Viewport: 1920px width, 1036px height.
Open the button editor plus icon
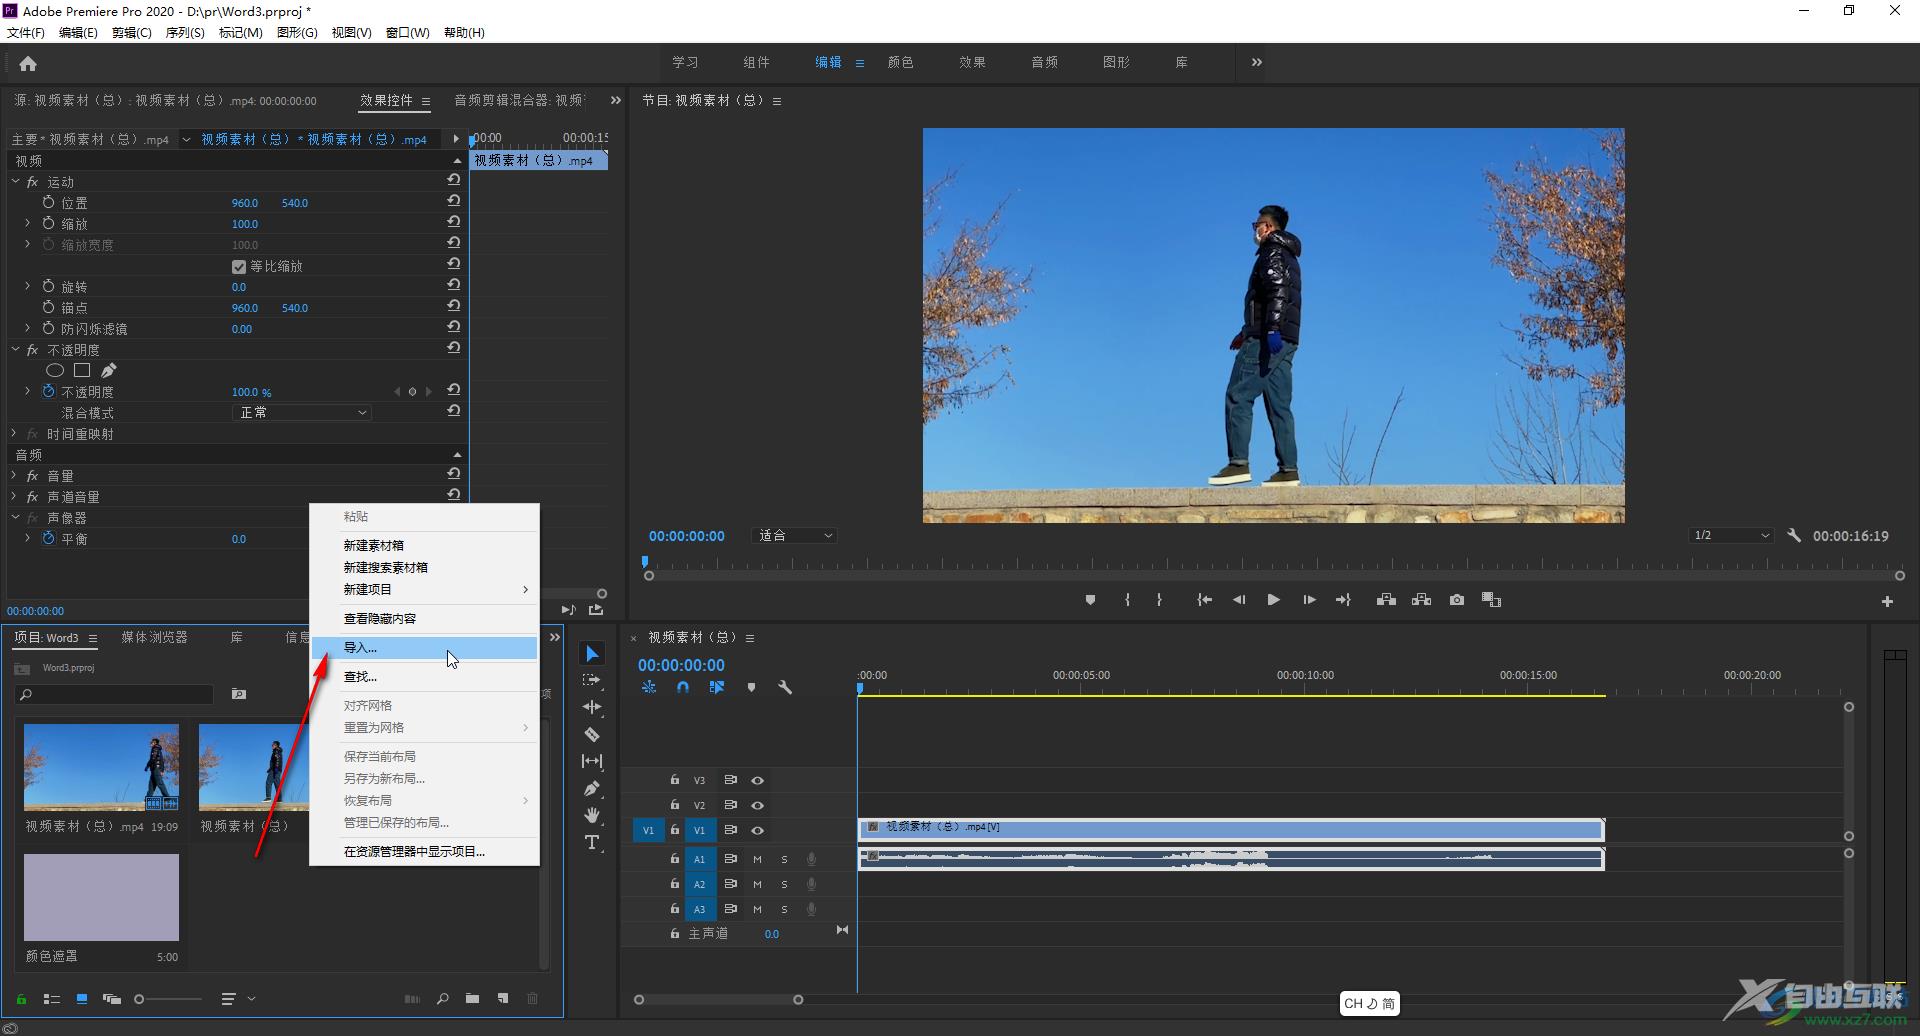[1887, 601]
